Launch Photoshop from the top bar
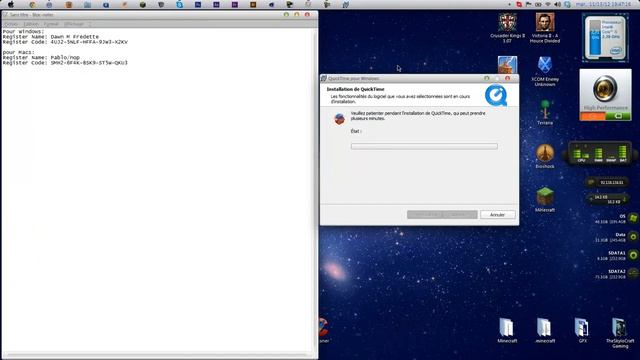The image size is (640, 360). 198,4
